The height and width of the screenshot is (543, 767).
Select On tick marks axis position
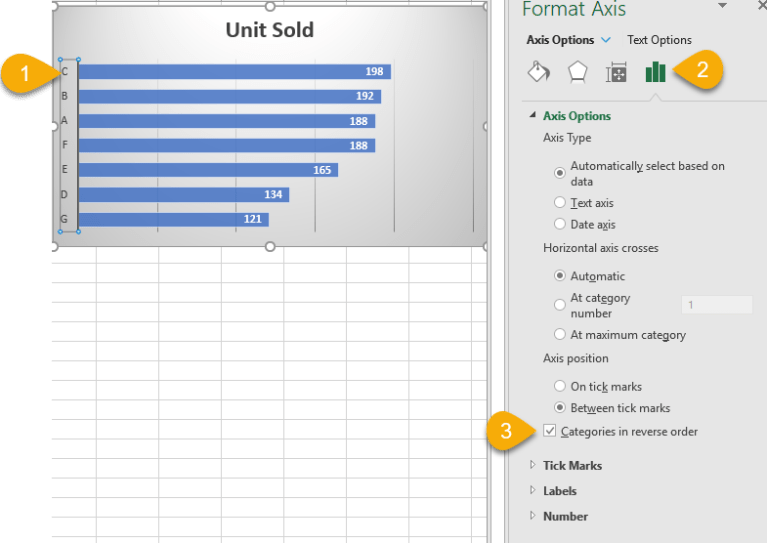[x=560, y=386]
